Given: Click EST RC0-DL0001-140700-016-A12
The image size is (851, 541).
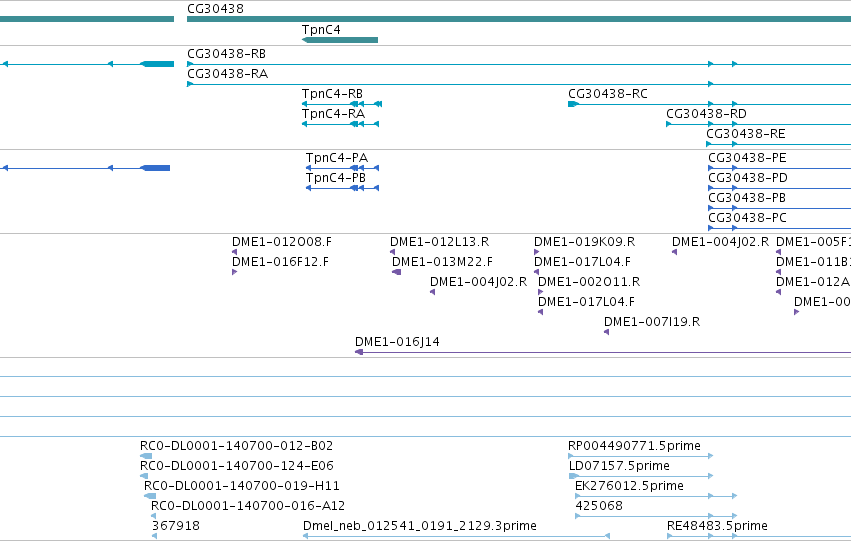Looking at the screenshot, I should coord(154,516).
